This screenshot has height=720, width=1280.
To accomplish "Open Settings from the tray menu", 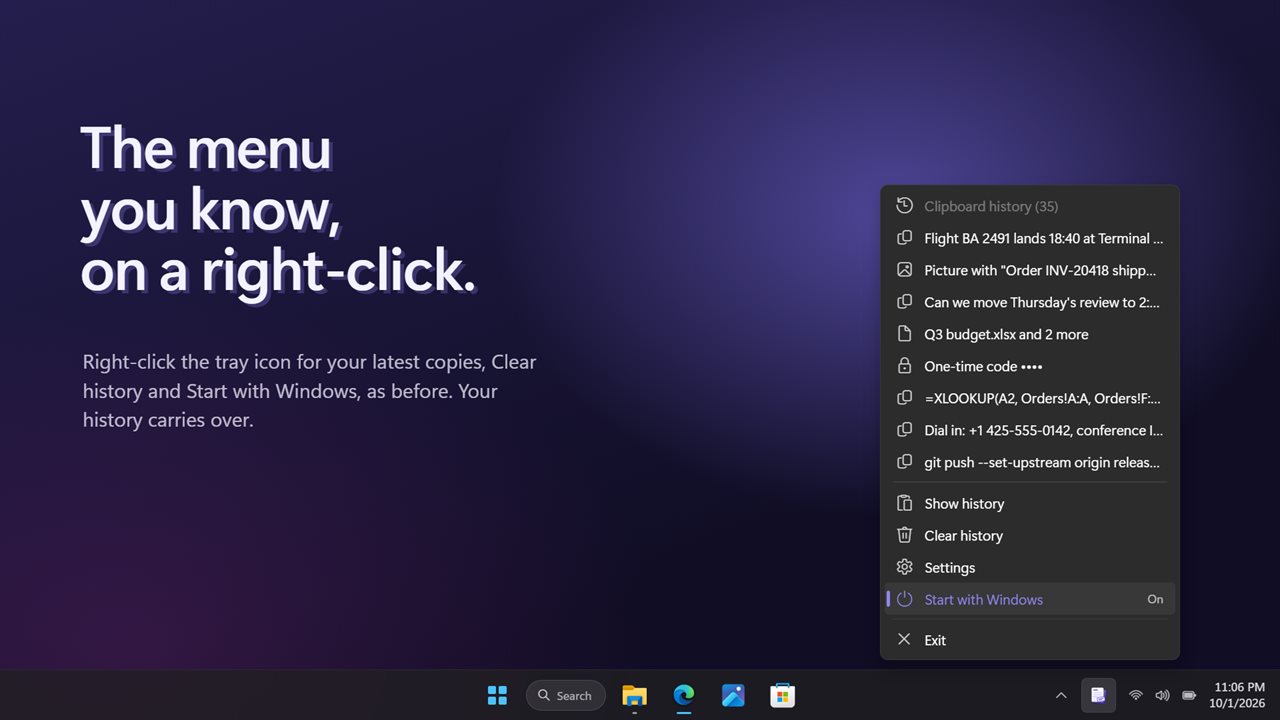I will [x=1030, y=567].
